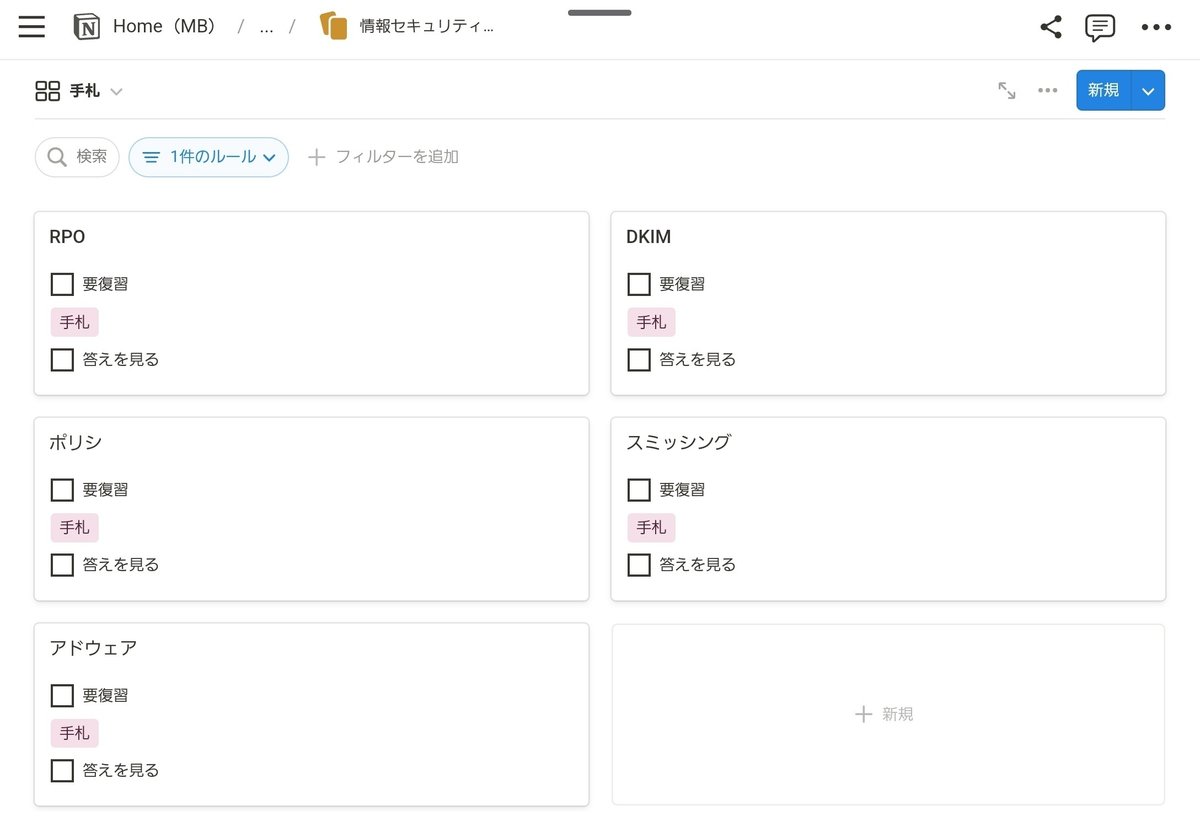The height and width of the screenshot is (823, 1200).
Task: Click the magnifier search icon
Action: (57, 157)
